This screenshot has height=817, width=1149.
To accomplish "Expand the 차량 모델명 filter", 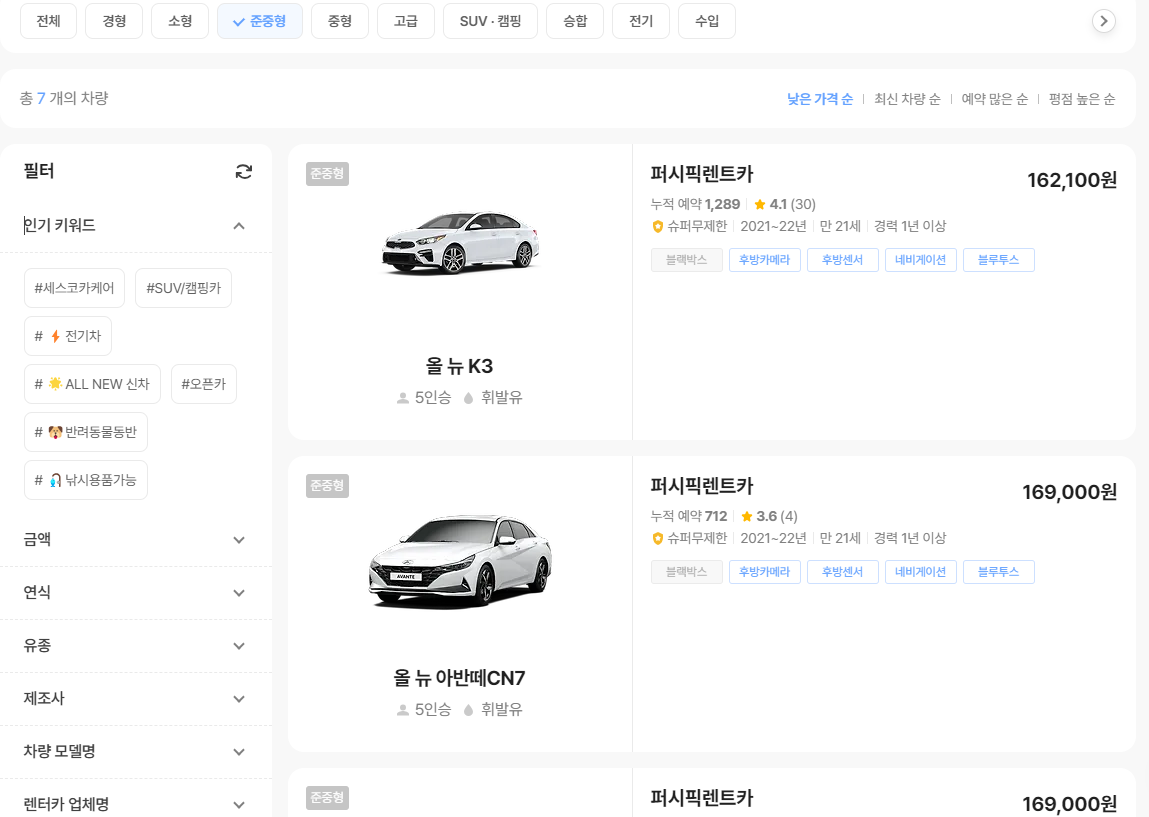I will [239, 752].
